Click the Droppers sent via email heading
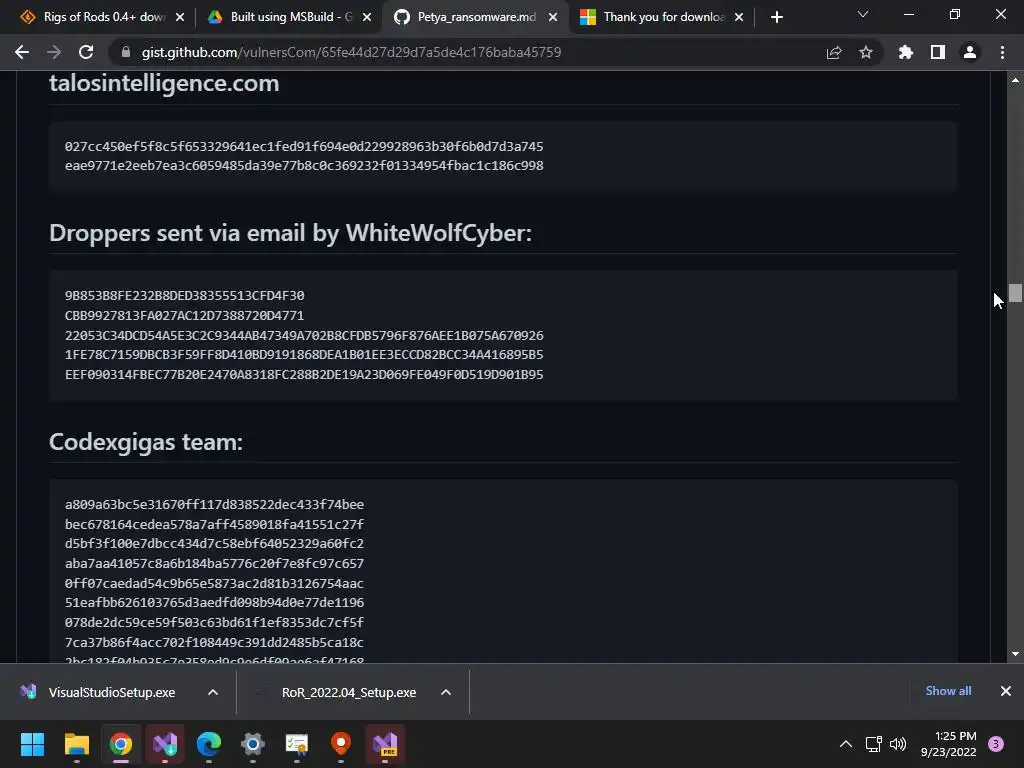Viewport: 1024px width, 768px height. tap(291, 233)
